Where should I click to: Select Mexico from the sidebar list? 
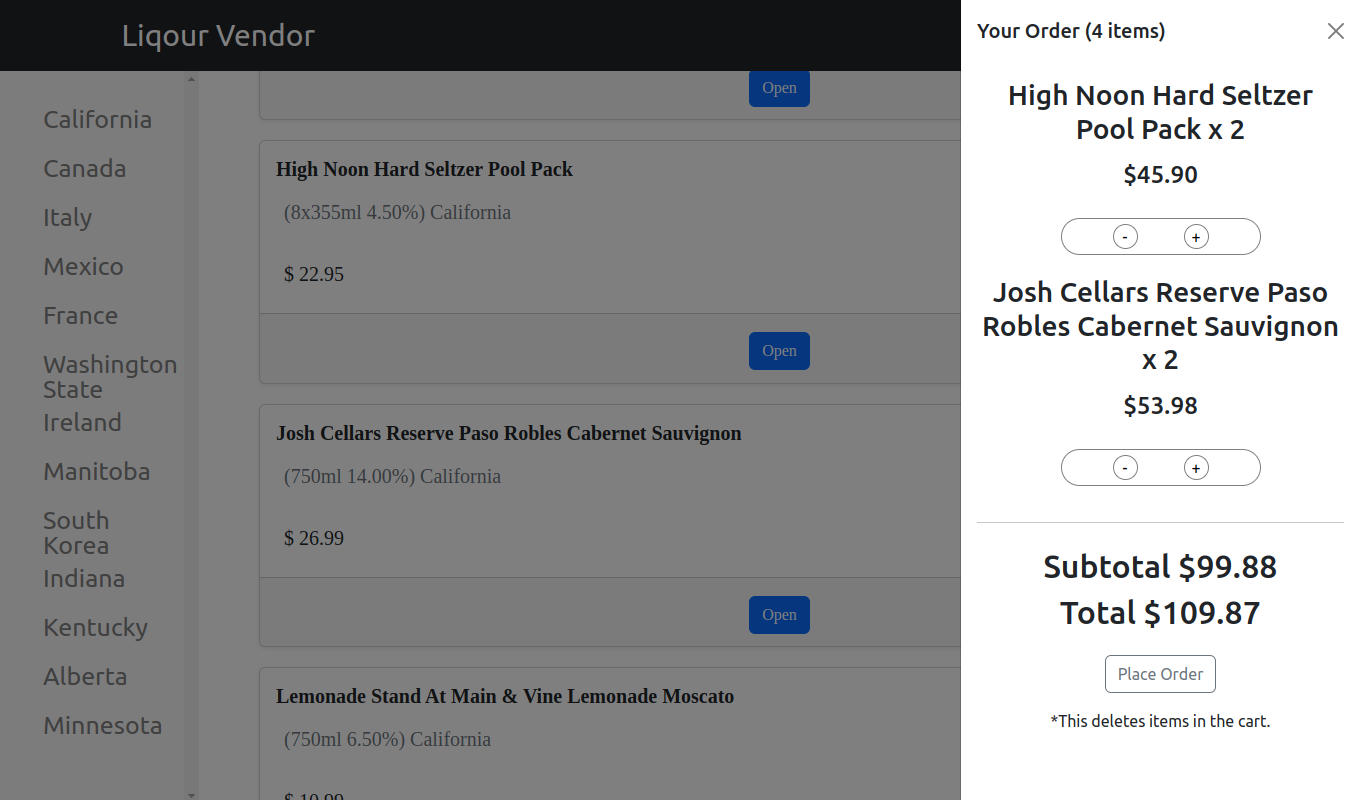[x=83, y=266]
